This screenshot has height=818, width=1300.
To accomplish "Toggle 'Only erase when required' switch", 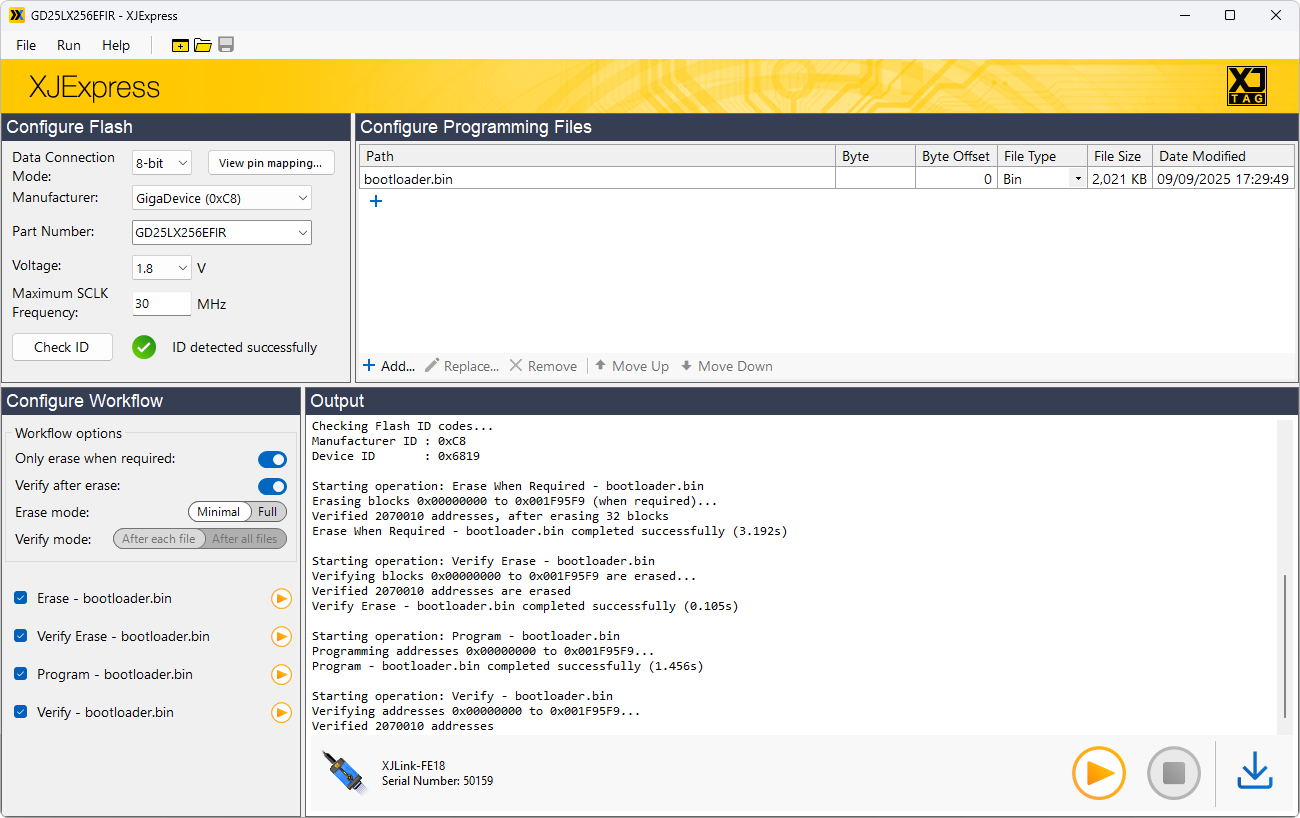I will click(x=272, y=460).
